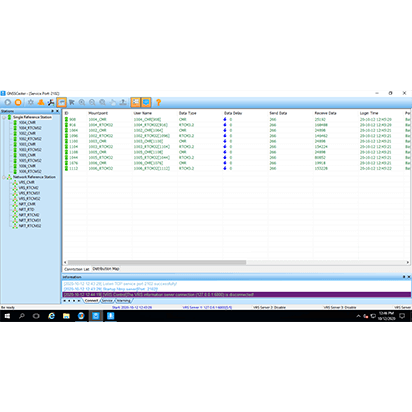Open settings via the gear toolbar icon
This screenshot has width=412, height=412.
point(31,102)
